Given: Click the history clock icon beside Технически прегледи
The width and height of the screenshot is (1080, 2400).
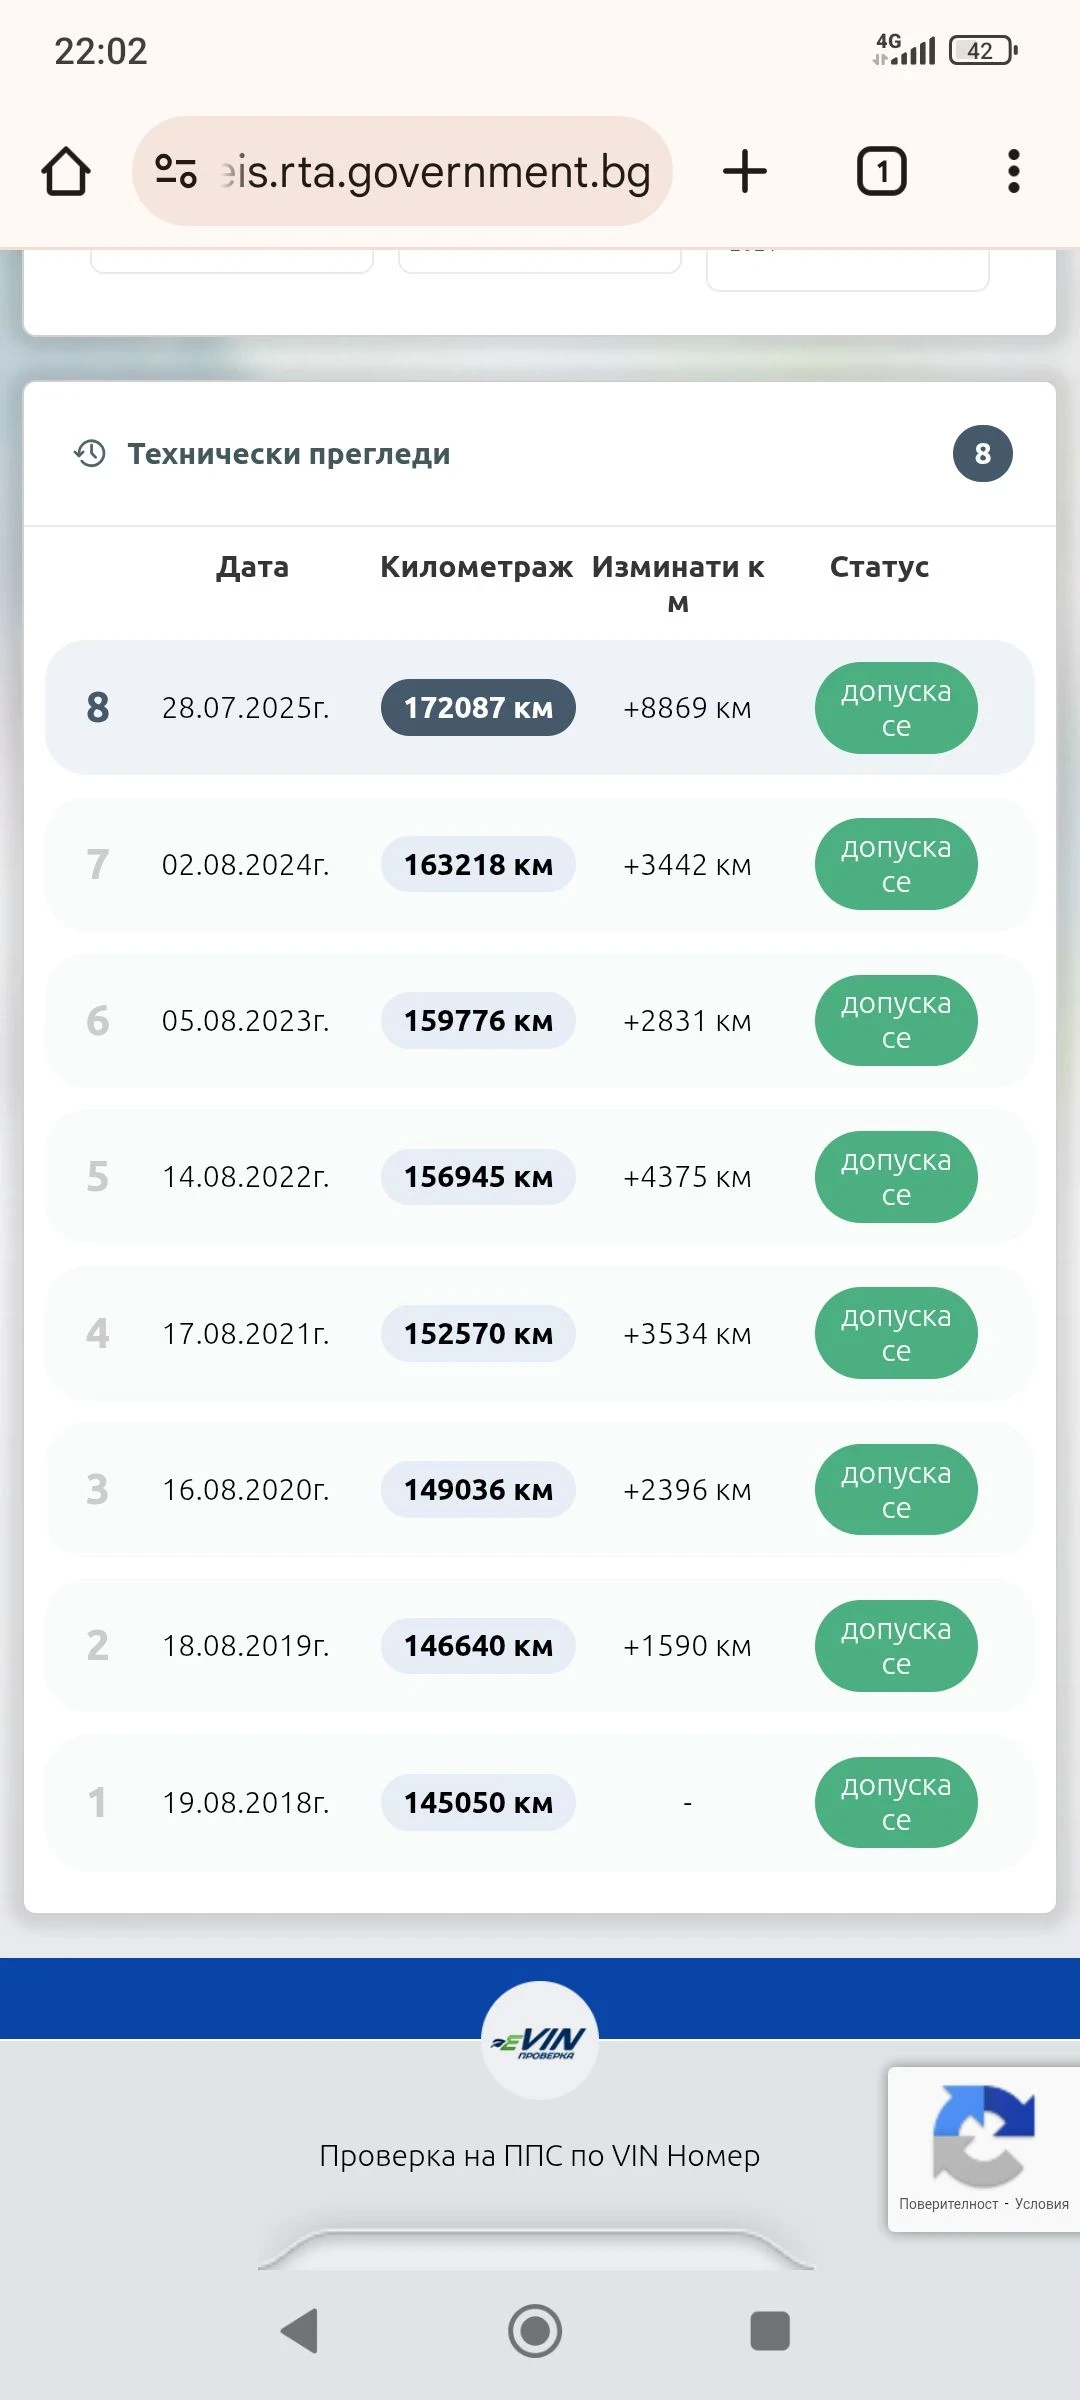Looking at the screenshot, I should tap(90, 454).
